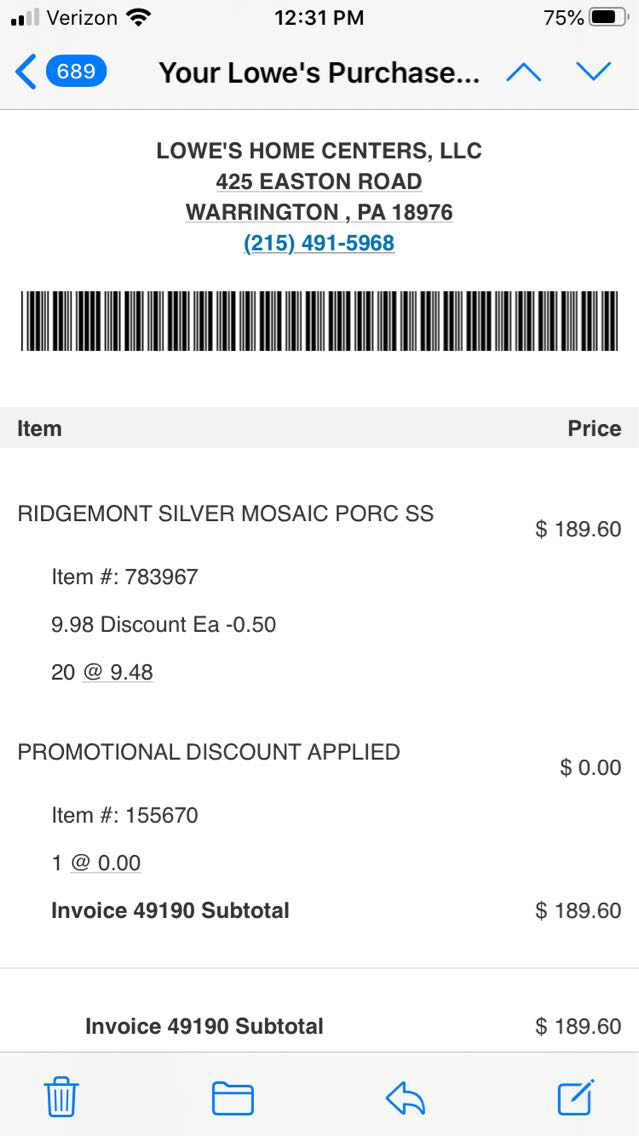The width and height of the screenshot is (639, 1136).
Task: Go to next email with down arrow
Action: (x=593, y=72)
